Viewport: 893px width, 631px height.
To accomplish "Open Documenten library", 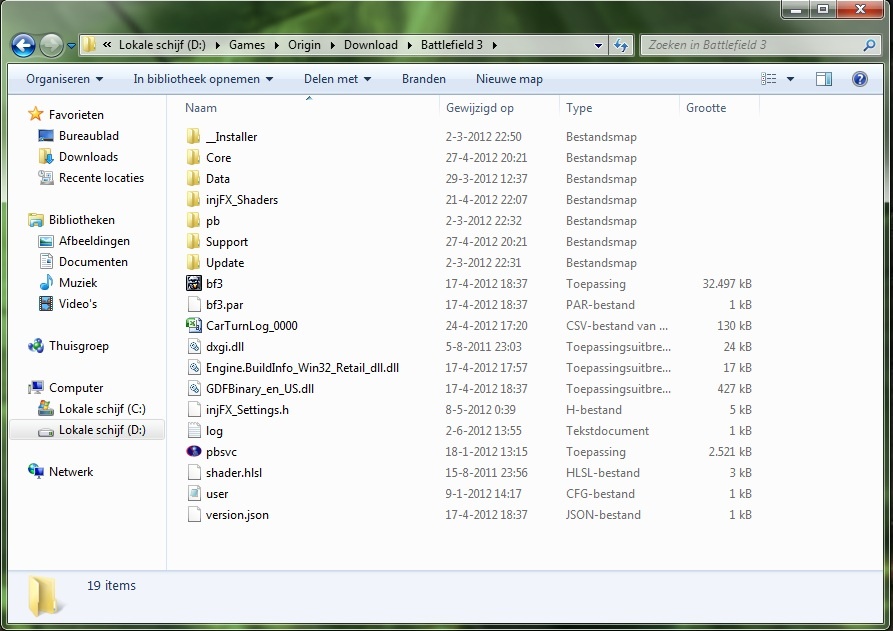I will [x=93, y=263].
